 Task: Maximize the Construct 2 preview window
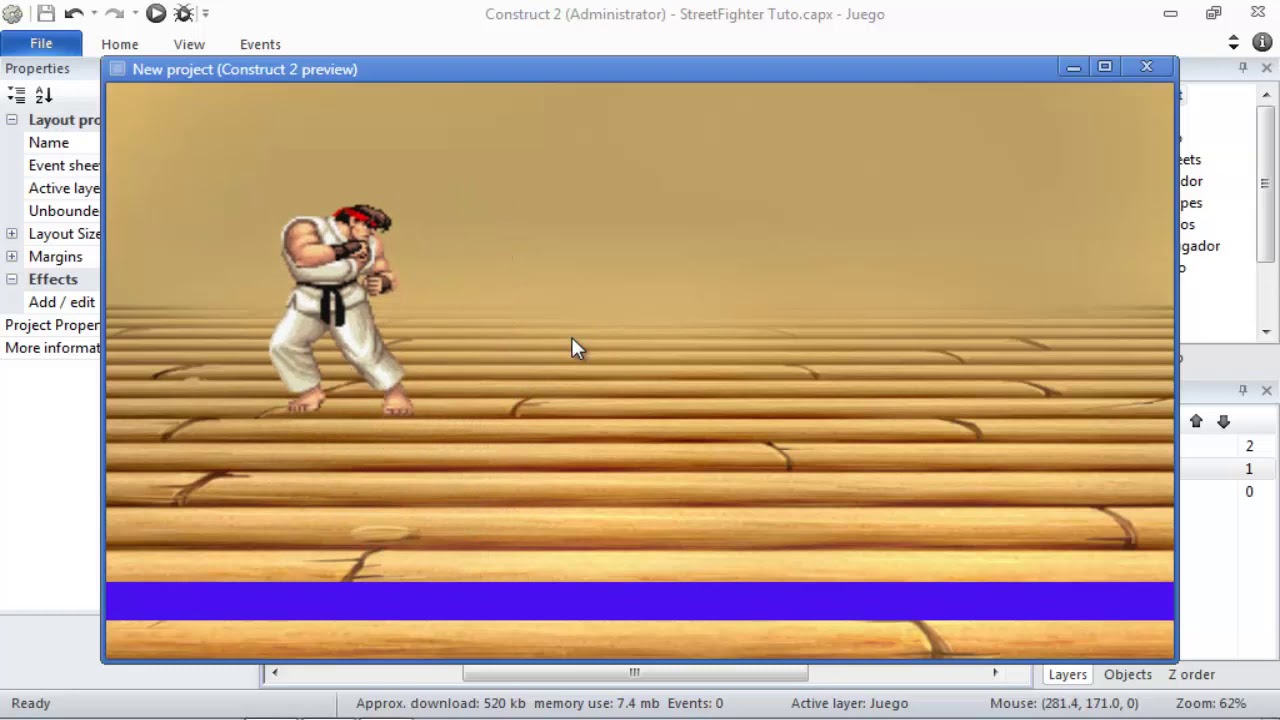(1105, 67)
